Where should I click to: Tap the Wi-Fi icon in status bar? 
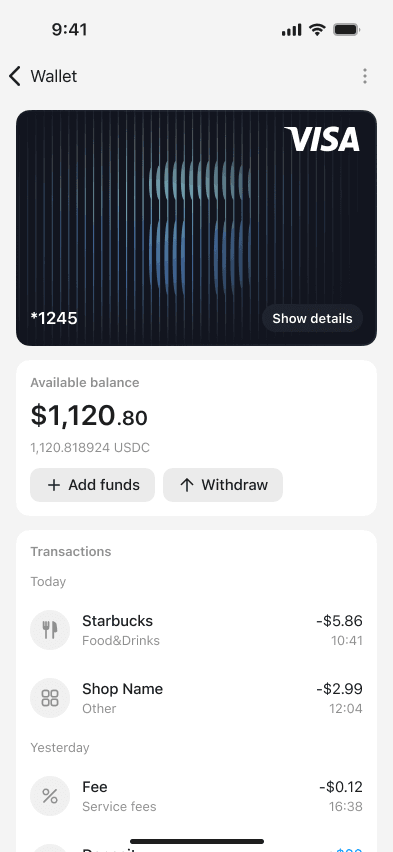click(x=316, y=29)
